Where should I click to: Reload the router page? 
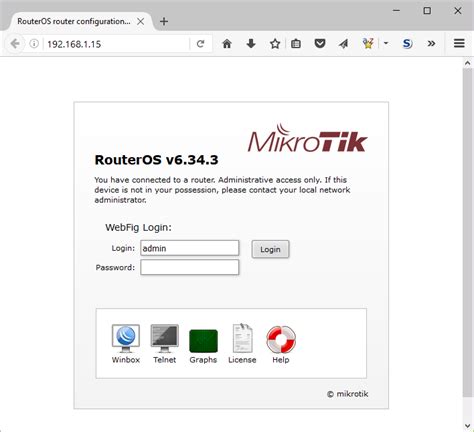coord(200,44)
